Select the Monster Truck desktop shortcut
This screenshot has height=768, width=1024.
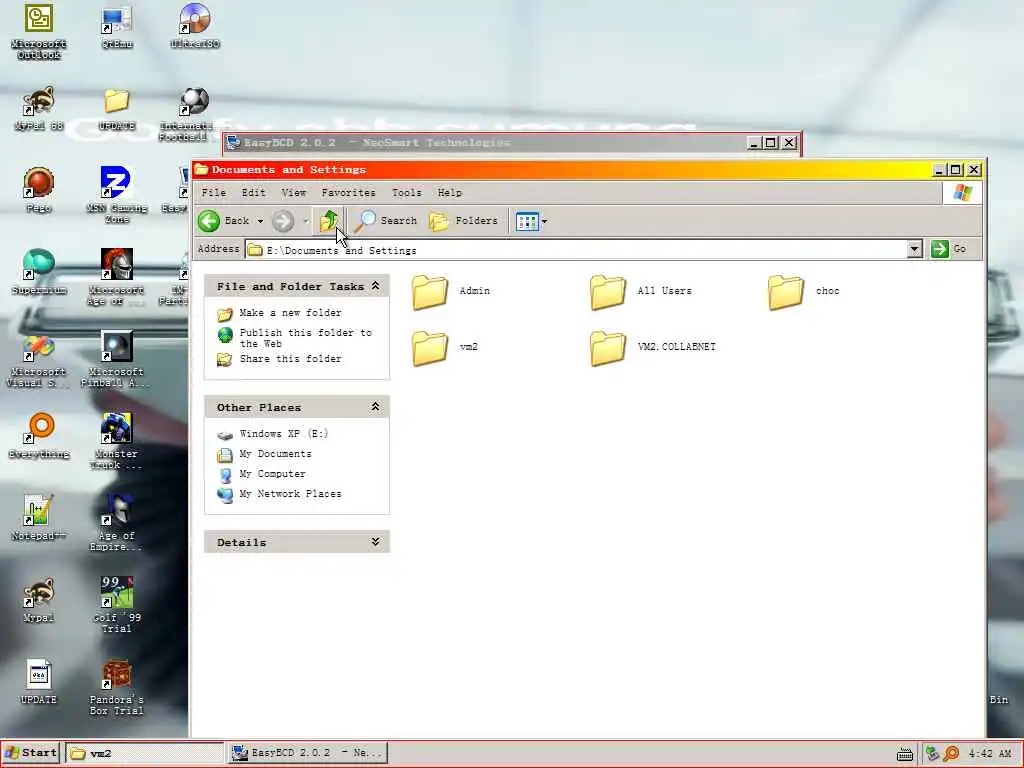(117, 443)
